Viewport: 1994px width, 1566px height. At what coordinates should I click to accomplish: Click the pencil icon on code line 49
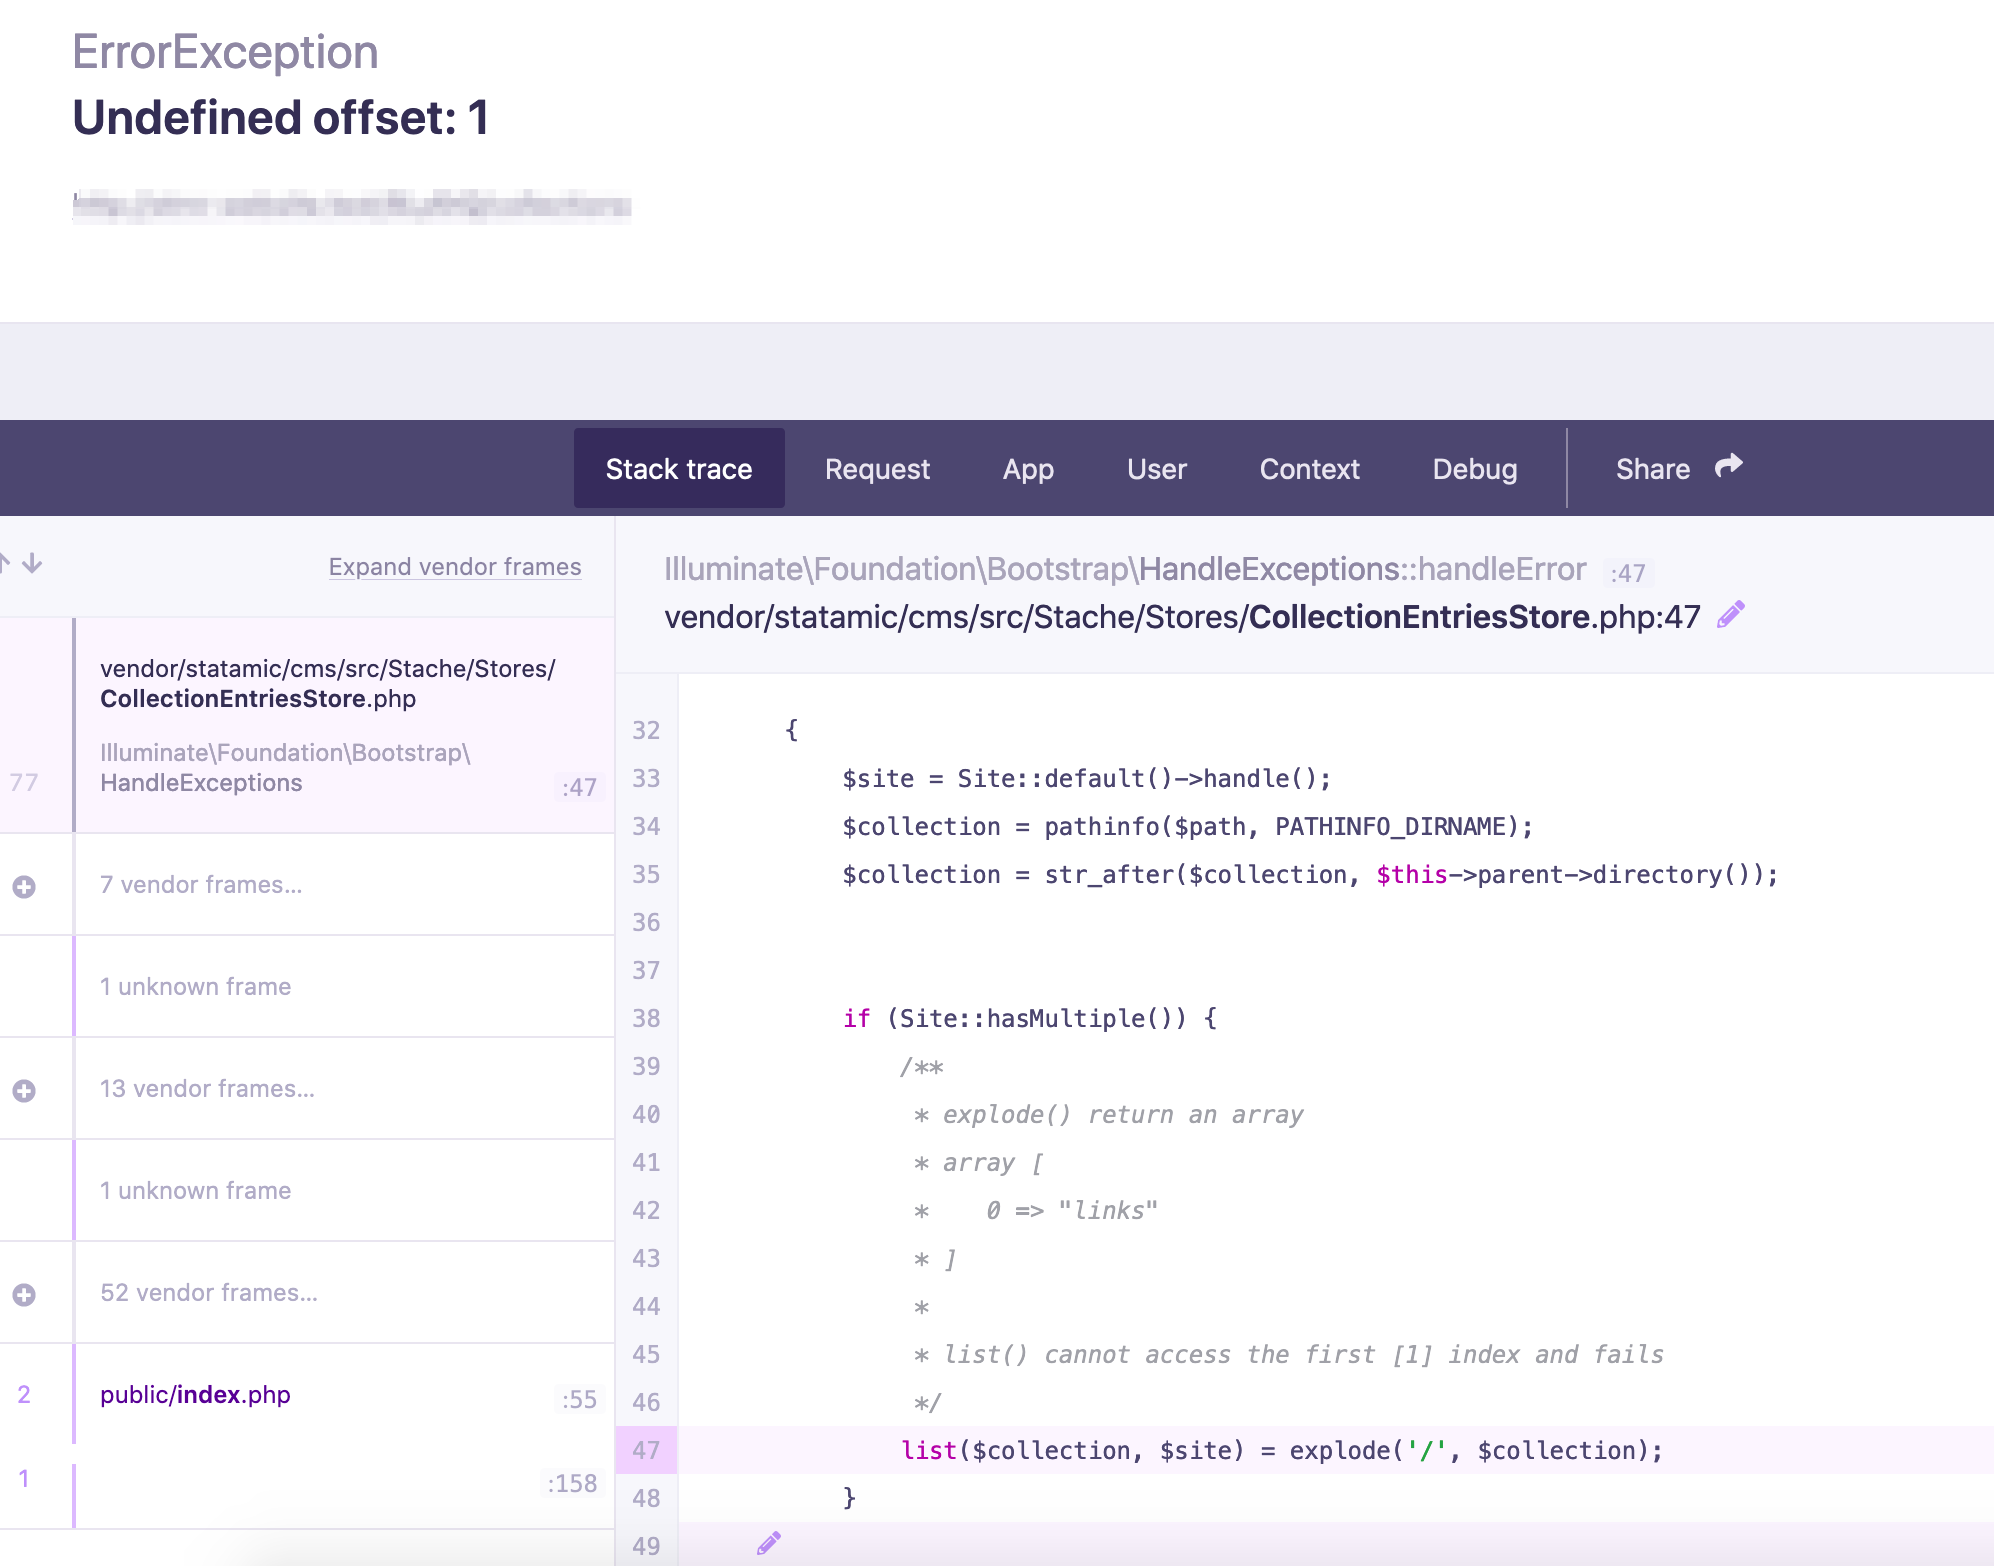(x=768, y=1544)
